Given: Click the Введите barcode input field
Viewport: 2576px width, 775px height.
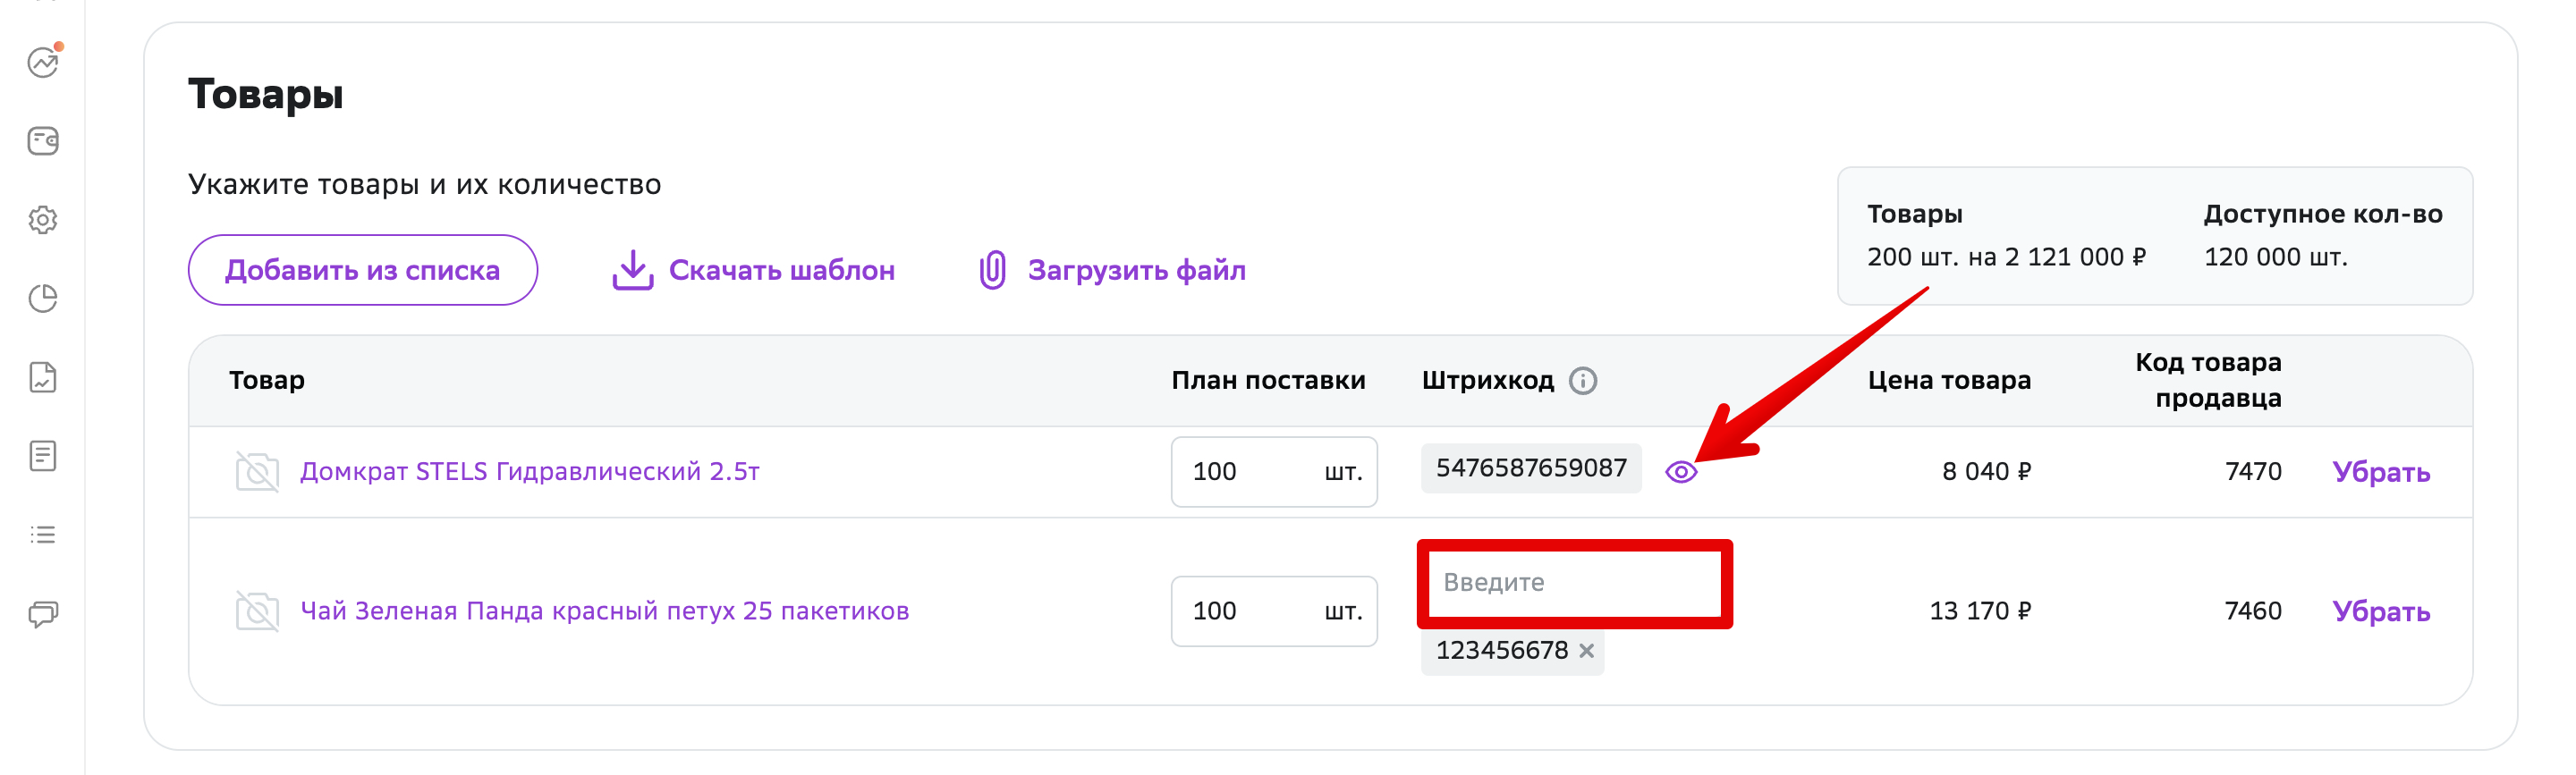Looking at the screenshot, I should pos(1575,583).
